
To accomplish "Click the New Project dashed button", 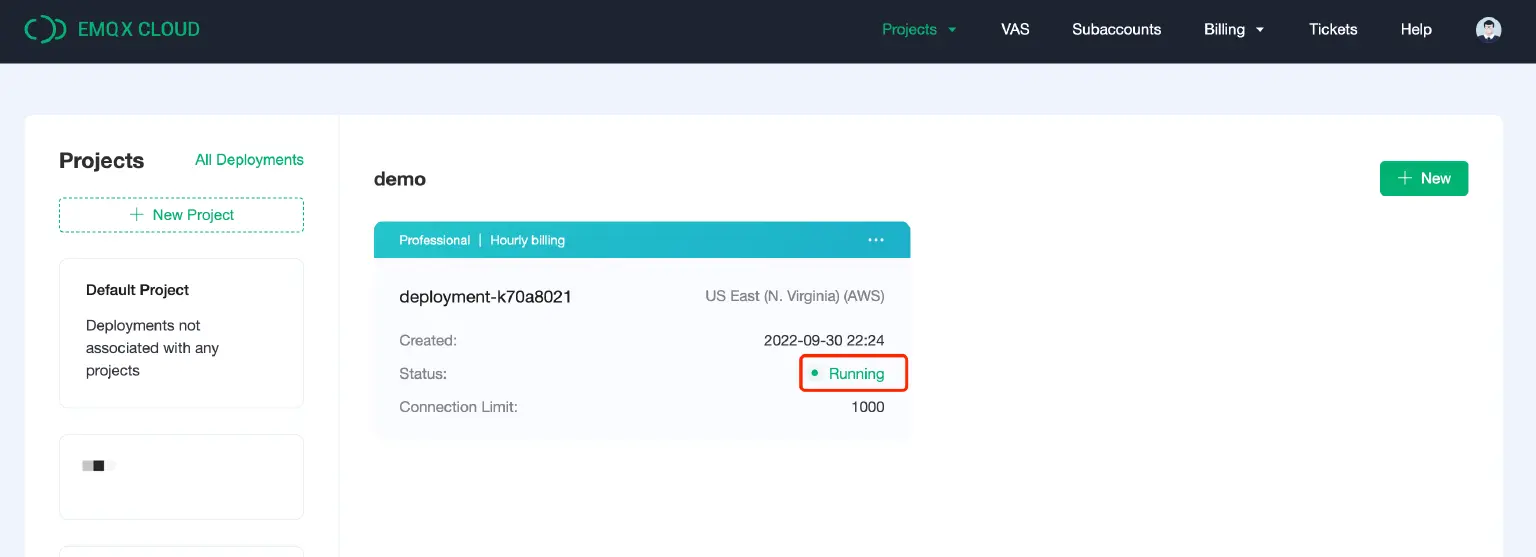I will [181, 215].
